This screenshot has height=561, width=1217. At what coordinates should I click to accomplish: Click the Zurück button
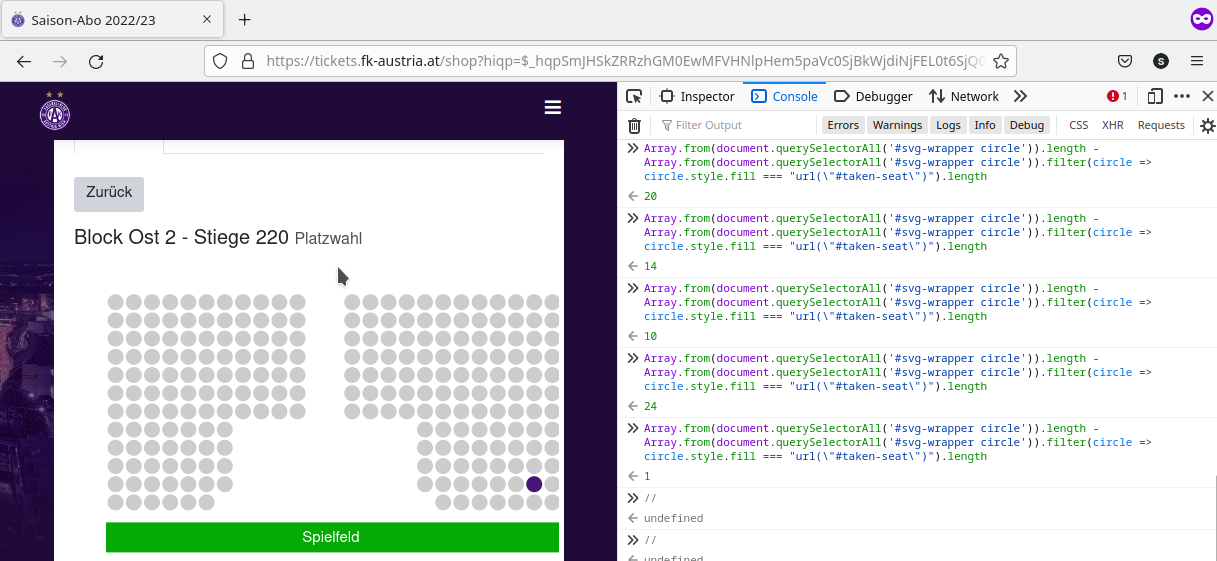click(109, 193)
